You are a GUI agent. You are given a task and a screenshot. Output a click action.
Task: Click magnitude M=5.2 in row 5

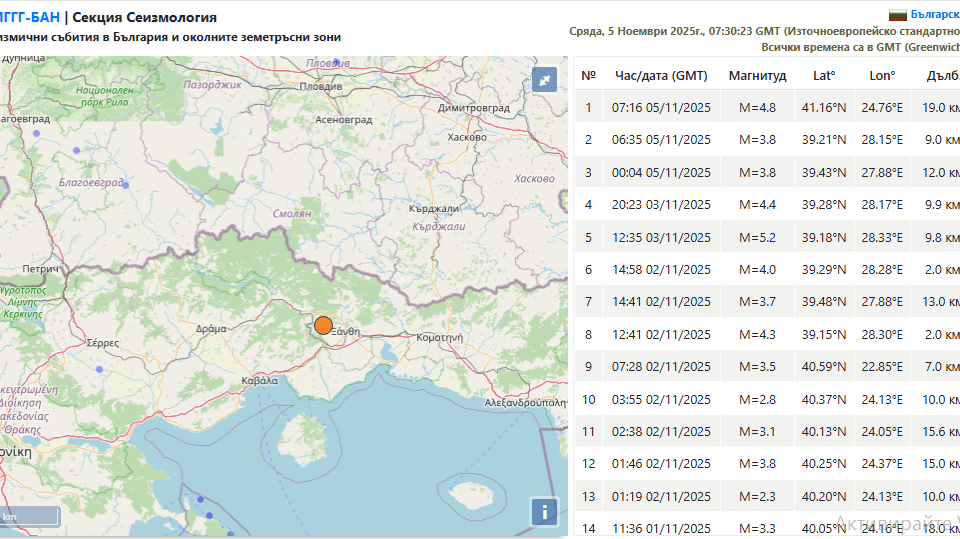click(757, 238)
